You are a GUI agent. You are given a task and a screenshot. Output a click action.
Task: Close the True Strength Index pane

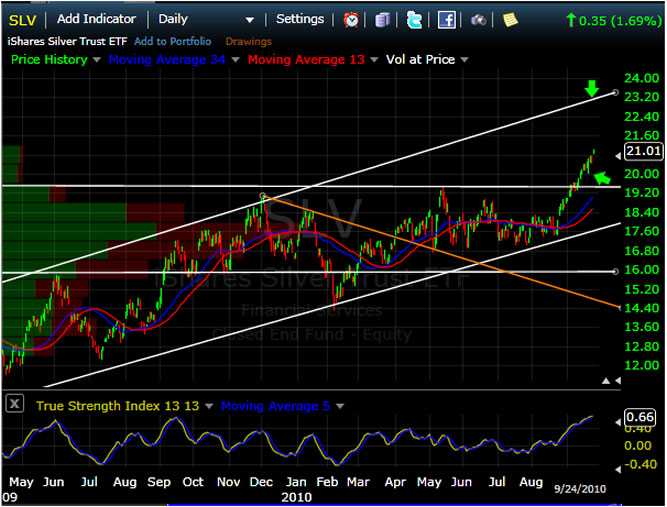pyautogui.click(x=15, y=405)
